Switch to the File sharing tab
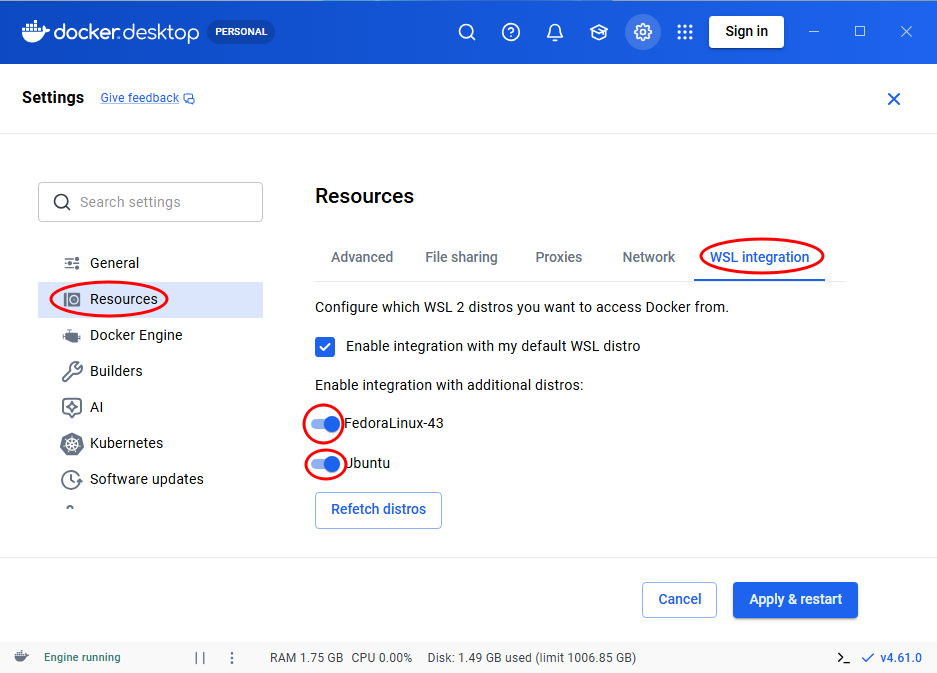937x673 pixels. click(461, 257)
